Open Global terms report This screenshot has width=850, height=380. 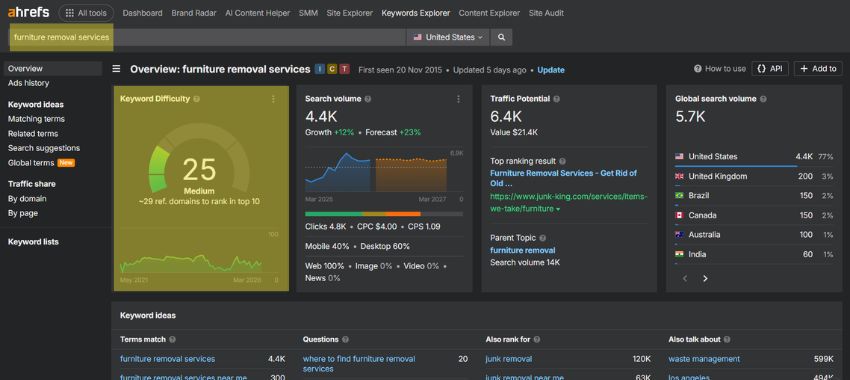coord(31,163)
